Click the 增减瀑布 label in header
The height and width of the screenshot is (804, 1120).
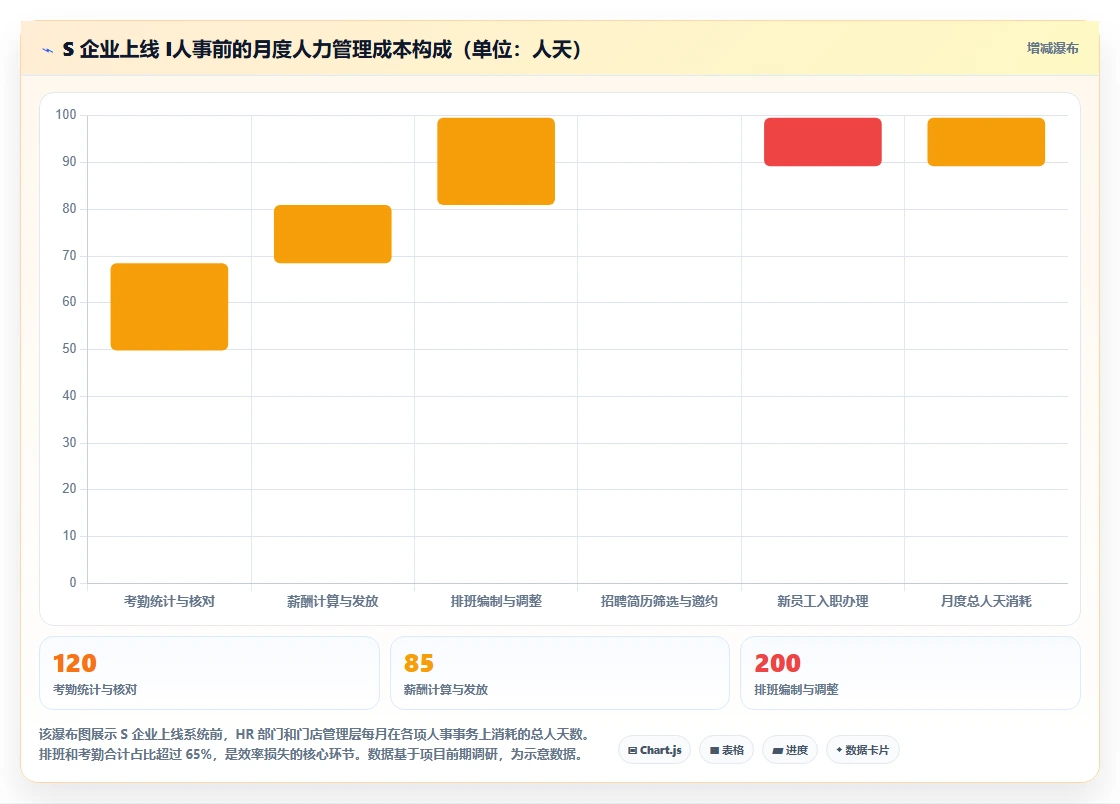pyautogui.click(x=1052, y=49)
